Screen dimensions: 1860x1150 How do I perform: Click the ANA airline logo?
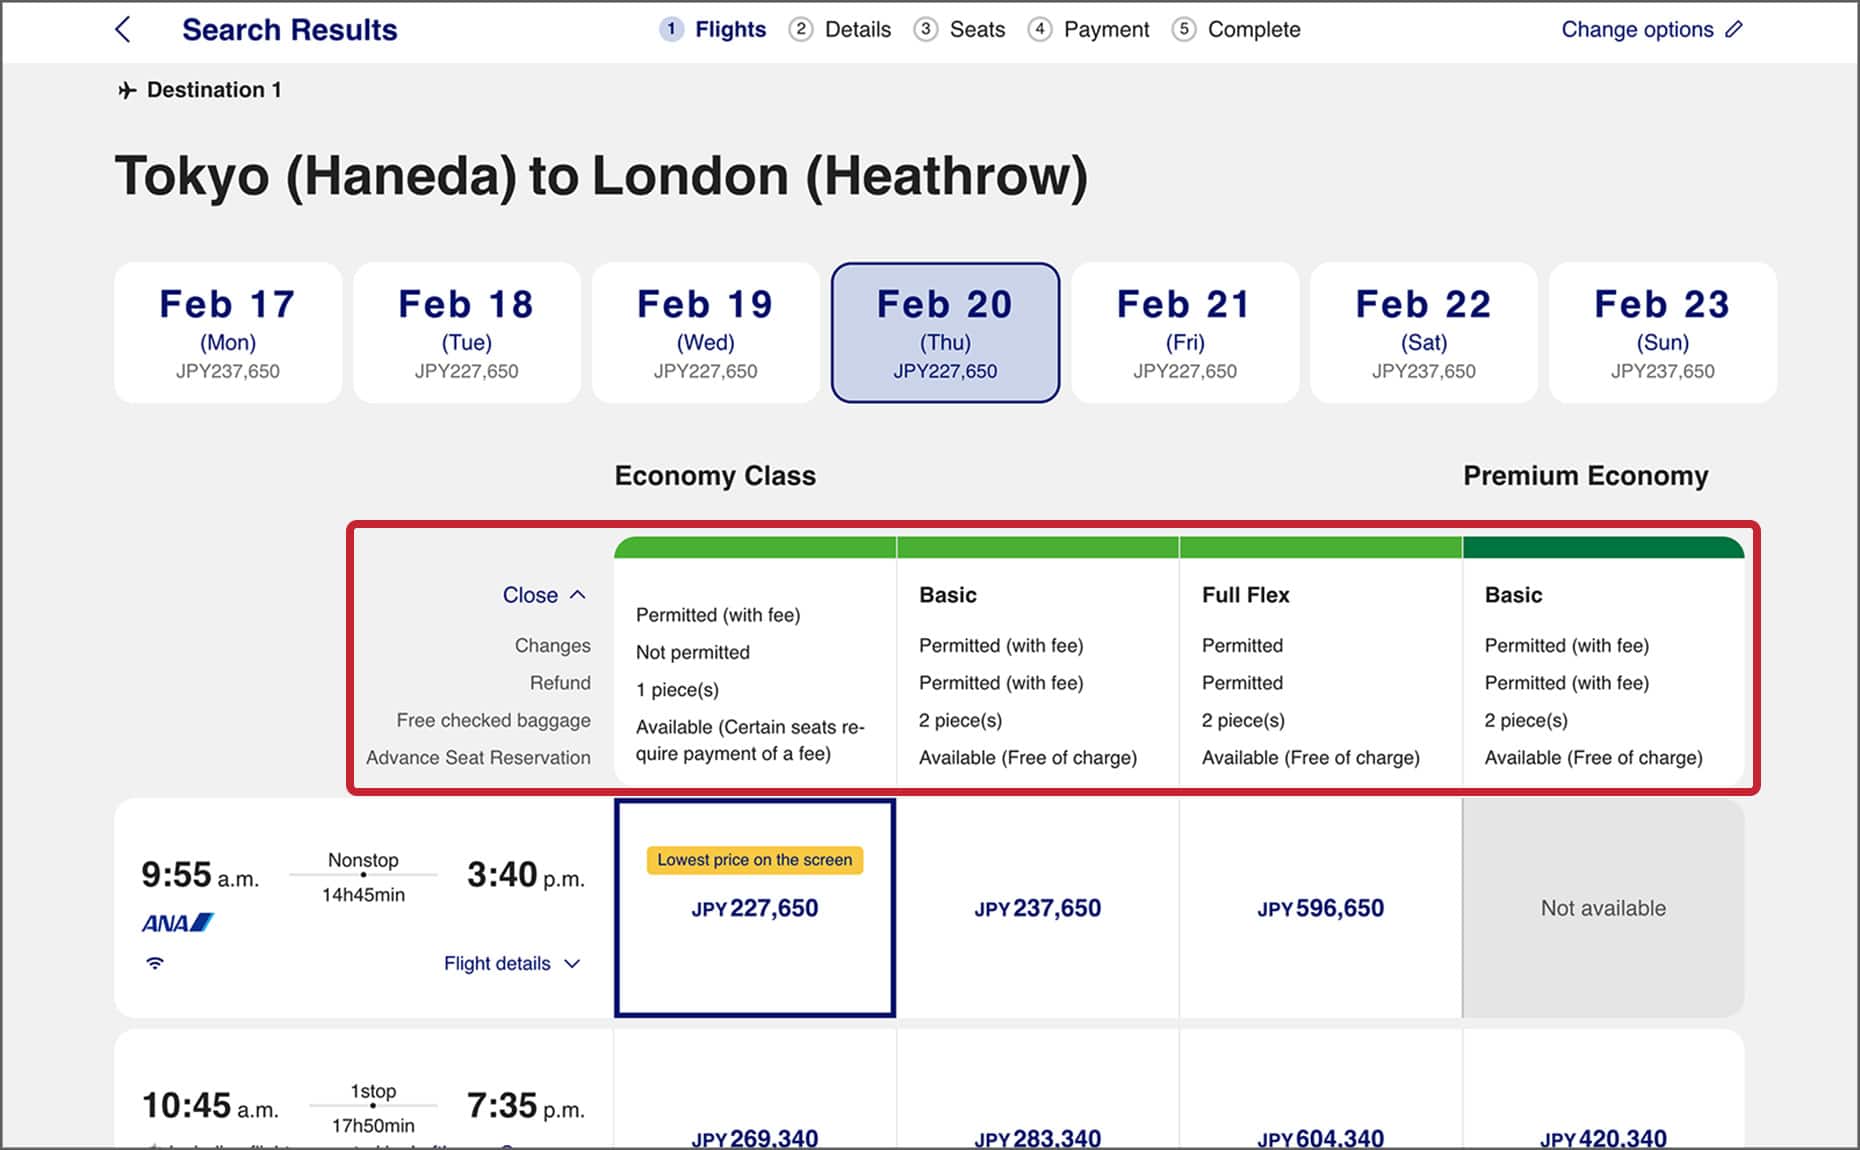coord(177,923)
